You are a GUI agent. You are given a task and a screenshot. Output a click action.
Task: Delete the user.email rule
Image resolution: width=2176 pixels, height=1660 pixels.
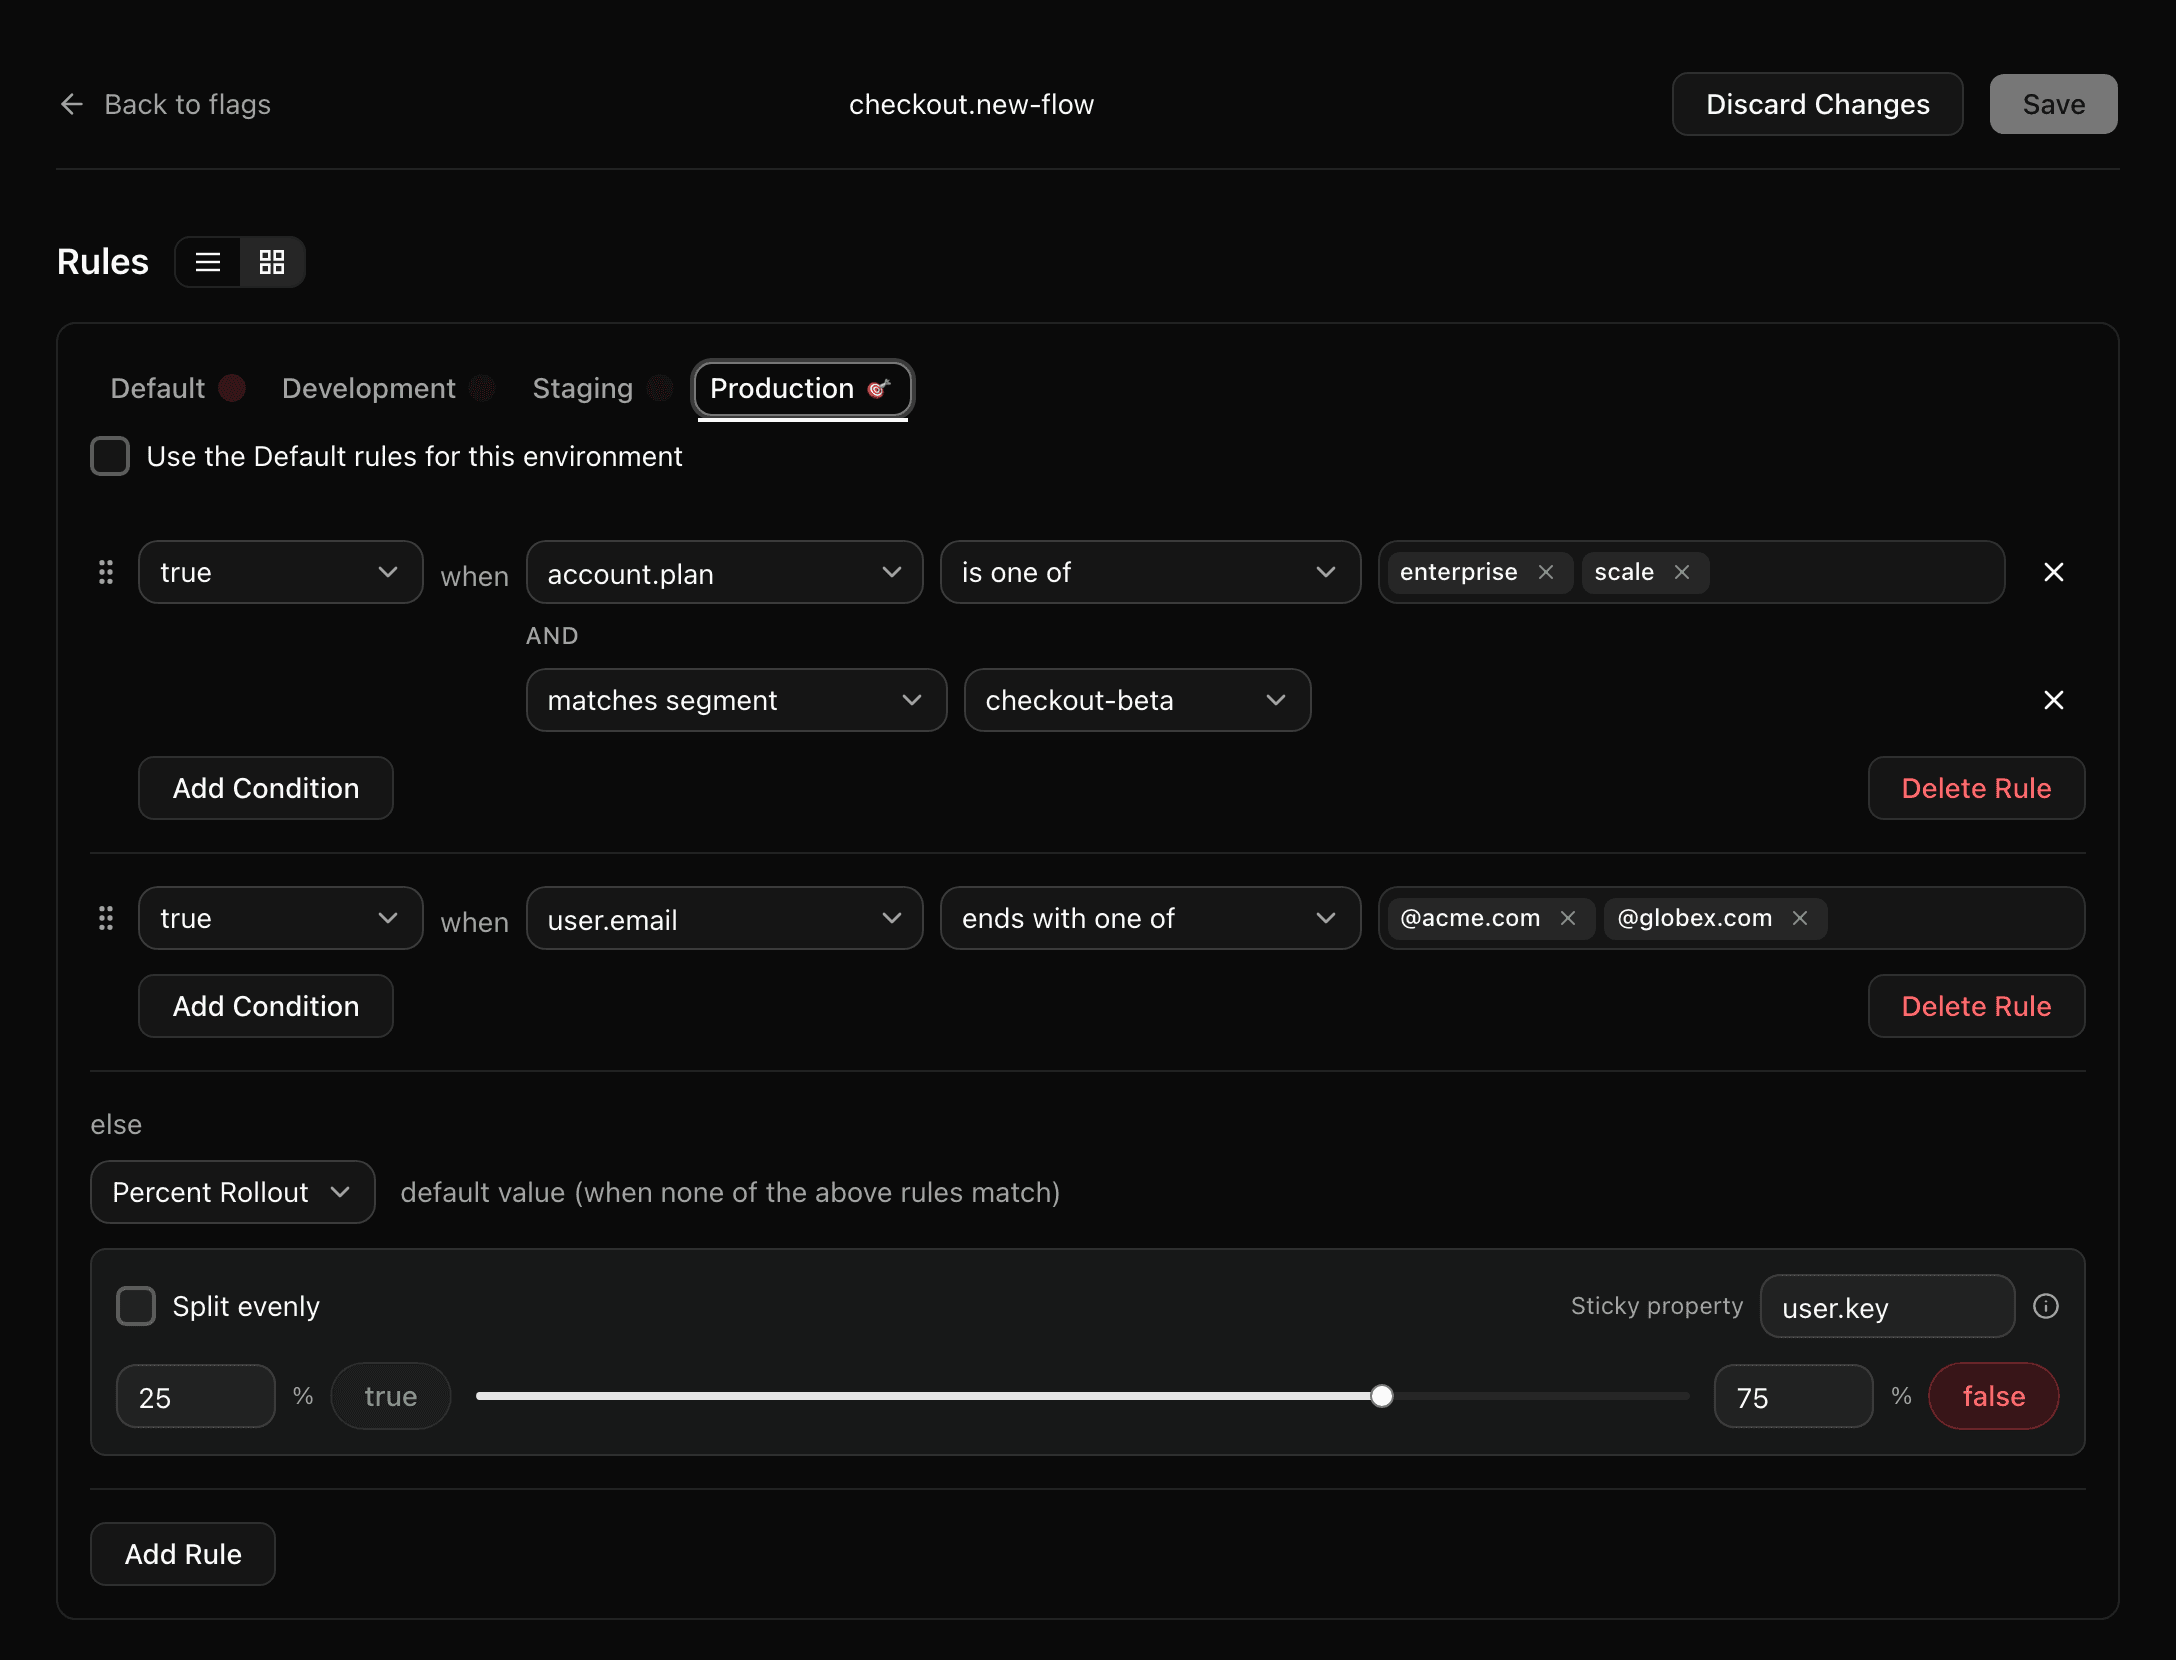[1976, 1006]
